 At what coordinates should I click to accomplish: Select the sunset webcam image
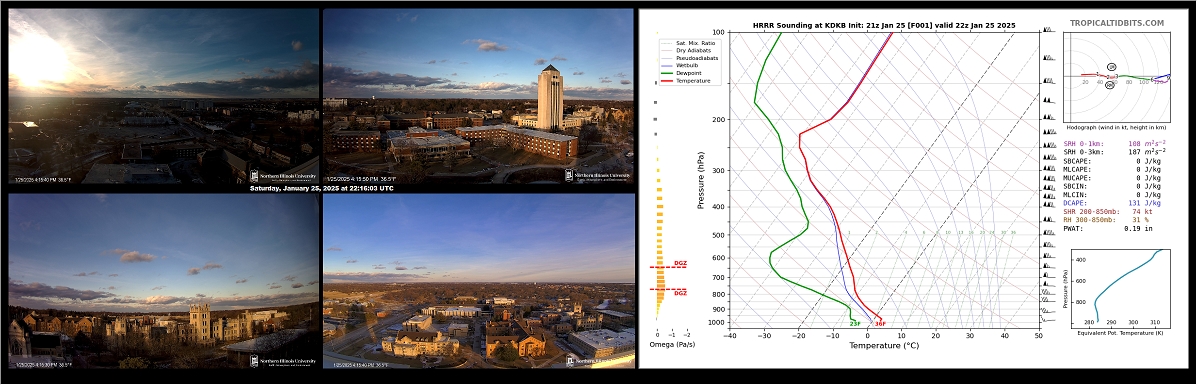163,96
